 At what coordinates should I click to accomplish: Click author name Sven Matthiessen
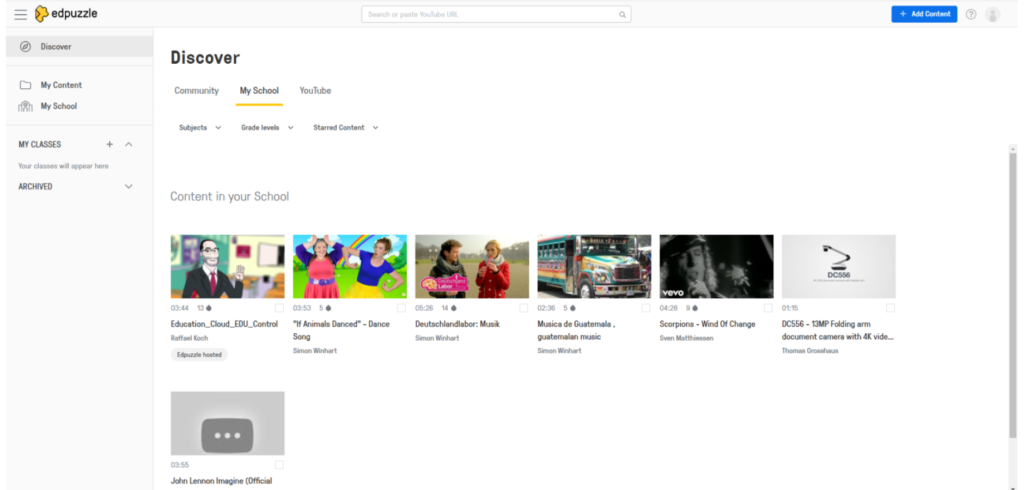coord(686,338)
